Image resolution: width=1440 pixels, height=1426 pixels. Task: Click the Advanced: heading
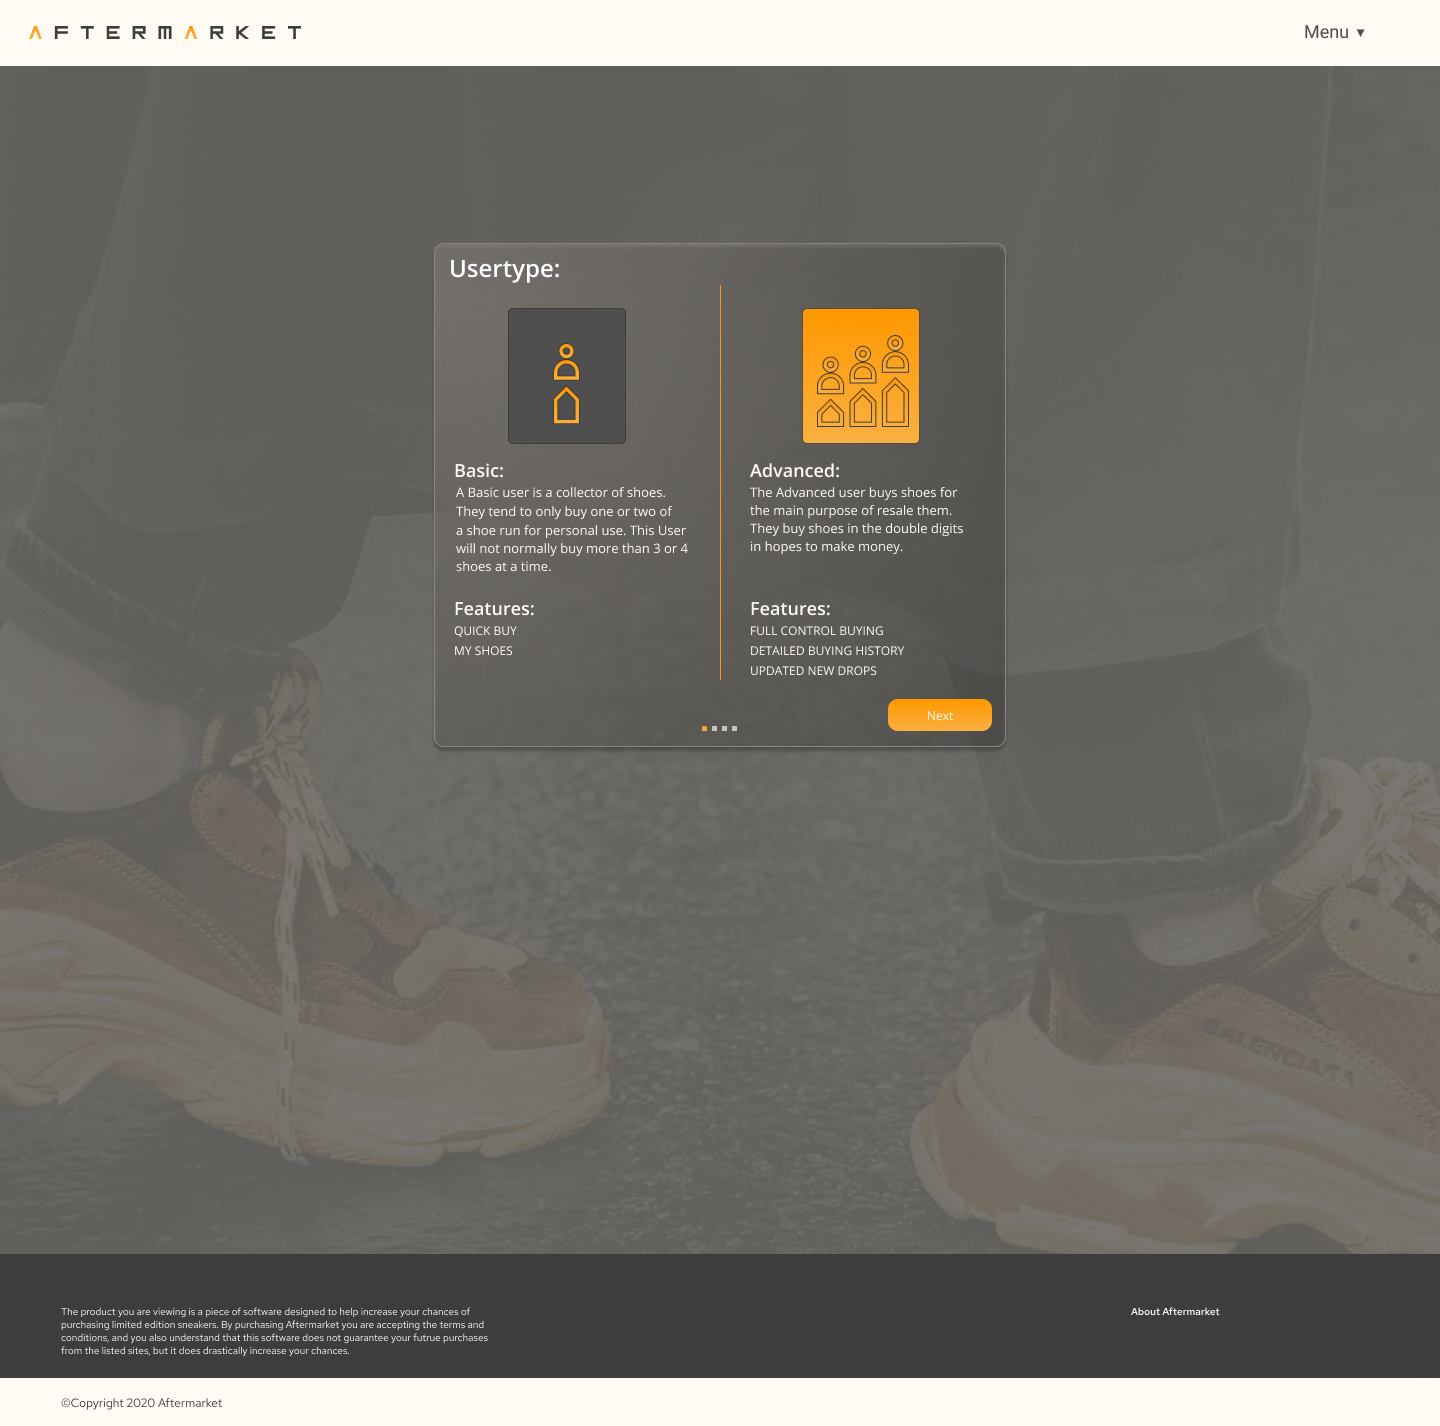795,471
